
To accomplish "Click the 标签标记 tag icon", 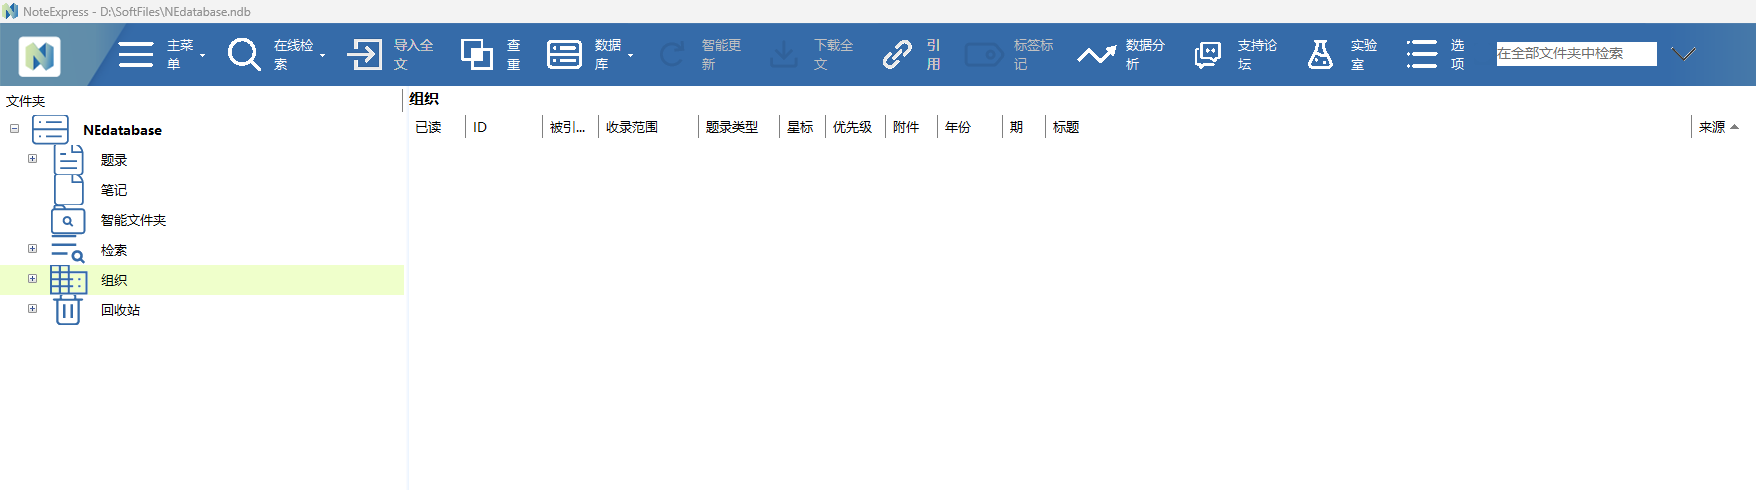I will pos(984,54).
